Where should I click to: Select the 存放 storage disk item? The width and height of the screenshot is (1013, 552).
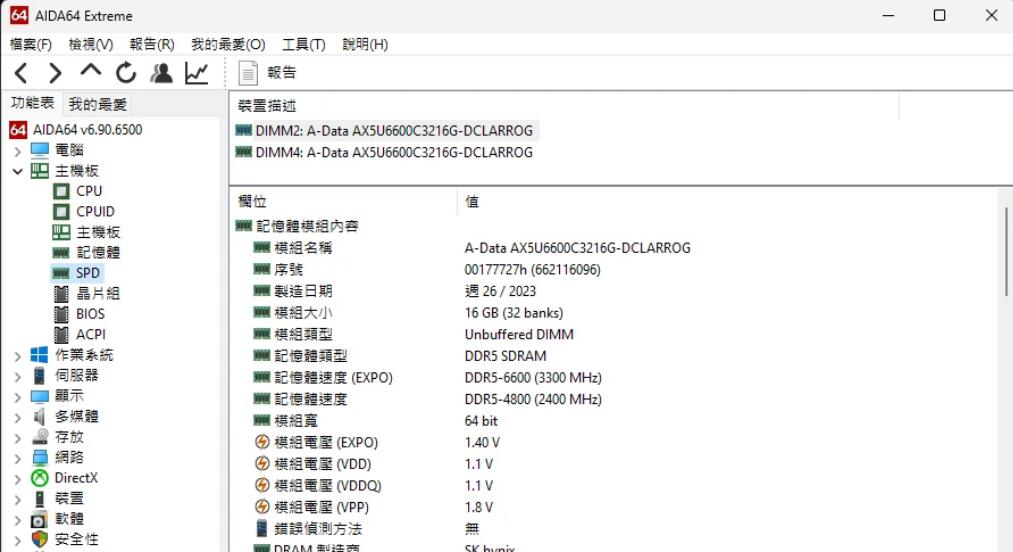[x=39, y=437]
